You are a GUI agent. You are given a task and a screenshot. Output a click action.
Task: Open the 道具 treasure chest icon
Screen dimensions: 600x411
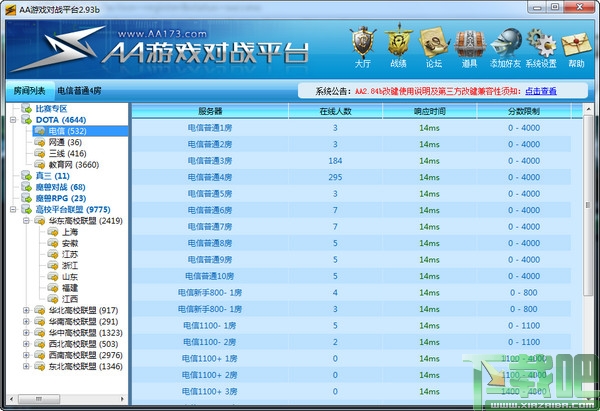(466, 44)
